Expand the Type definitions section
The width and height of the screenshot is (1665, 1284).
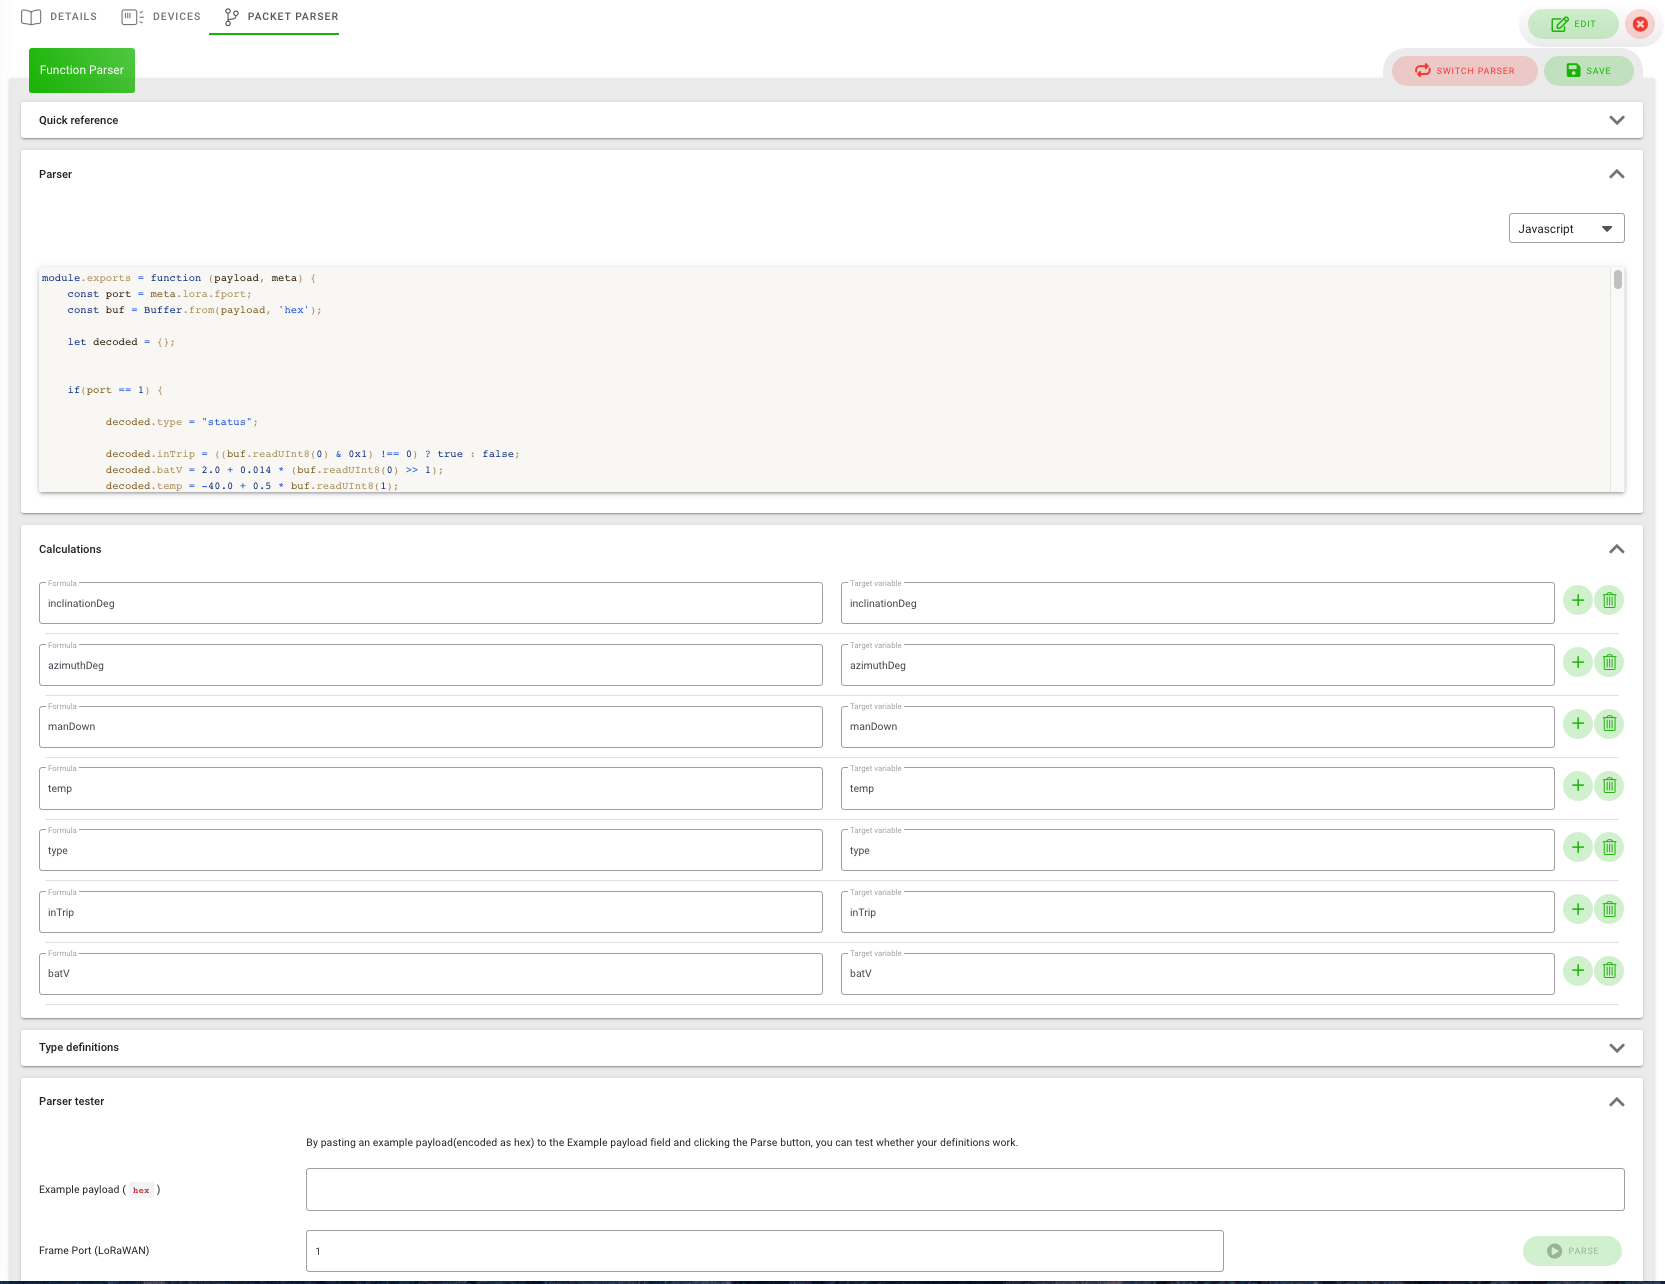1616,1048
